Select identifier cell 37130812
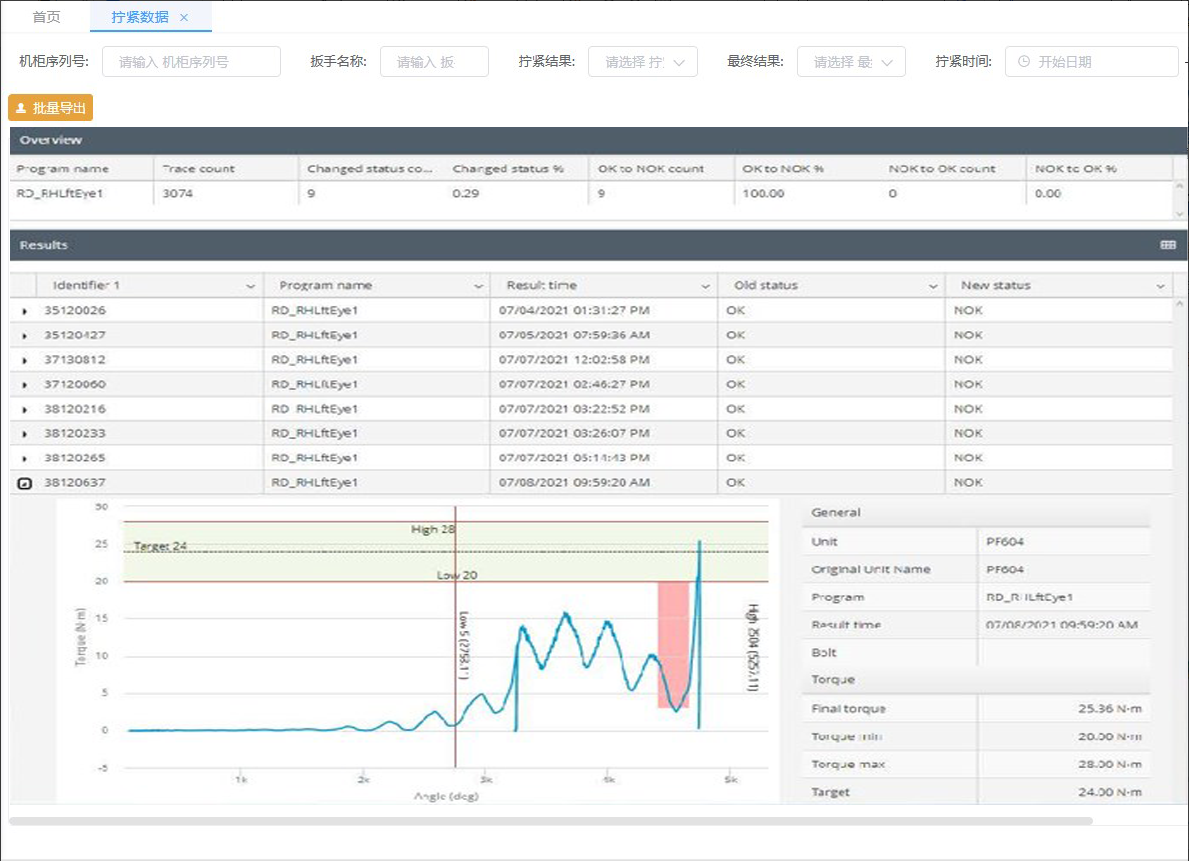1189x861 pixels. point(75,360)
